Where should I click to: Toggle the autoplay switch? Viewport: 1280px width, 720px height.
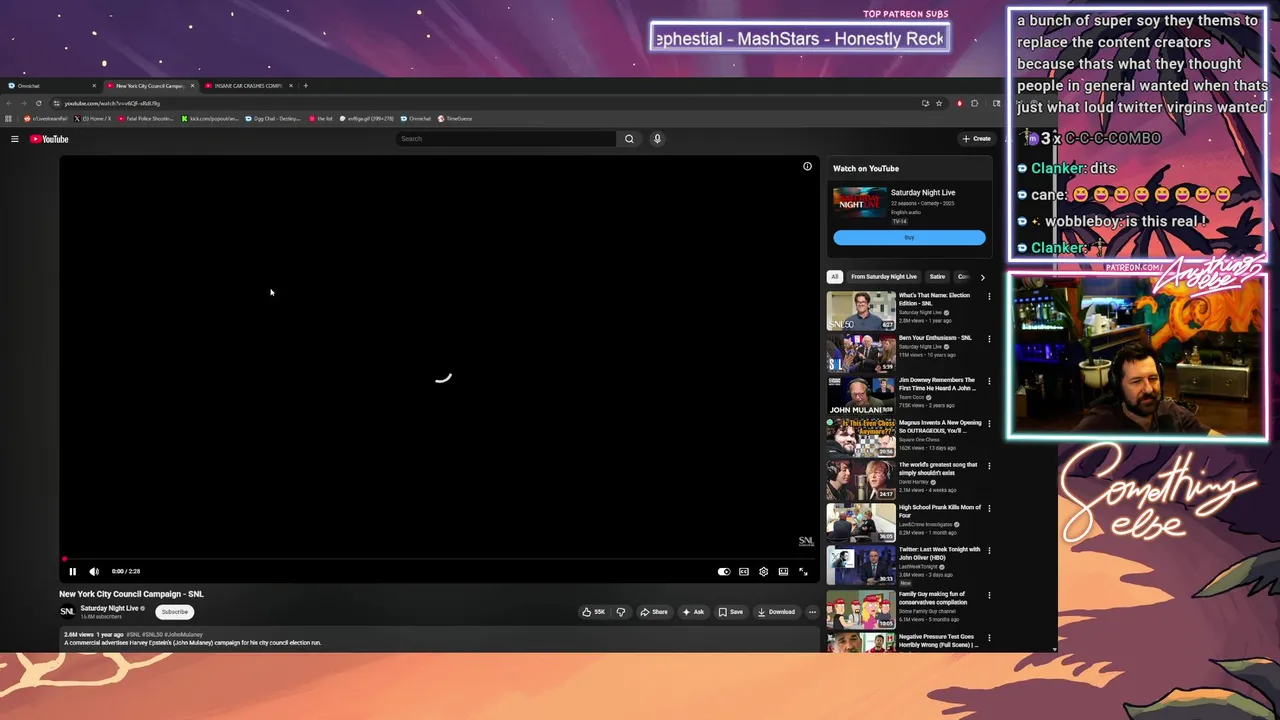click(x=724, y=572)
